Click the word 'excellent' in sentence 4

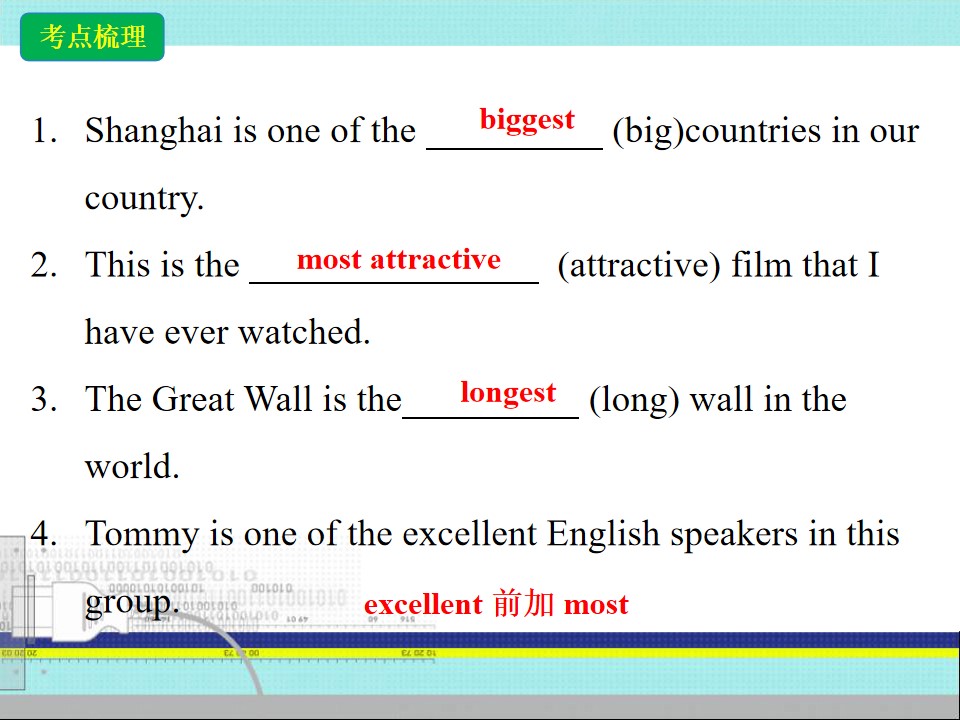pos(470,533)
